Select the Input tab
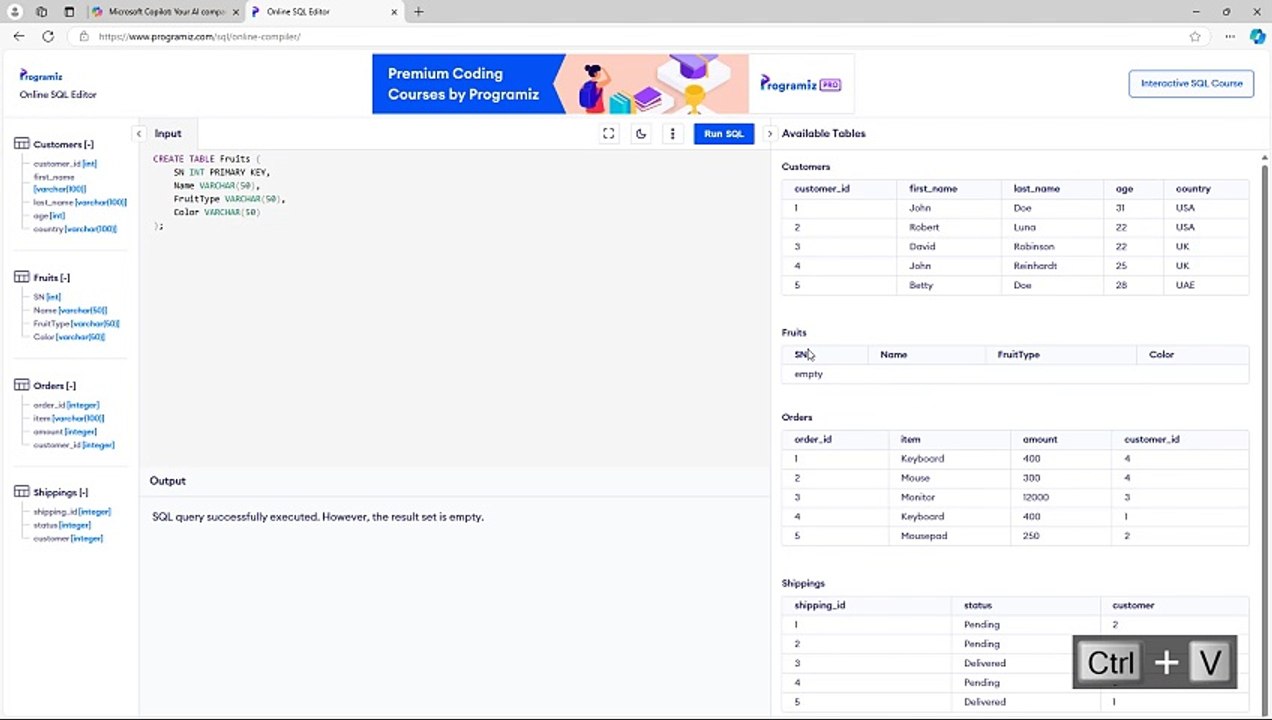This screenshot has height=720, width=1272. coord(168,133)
